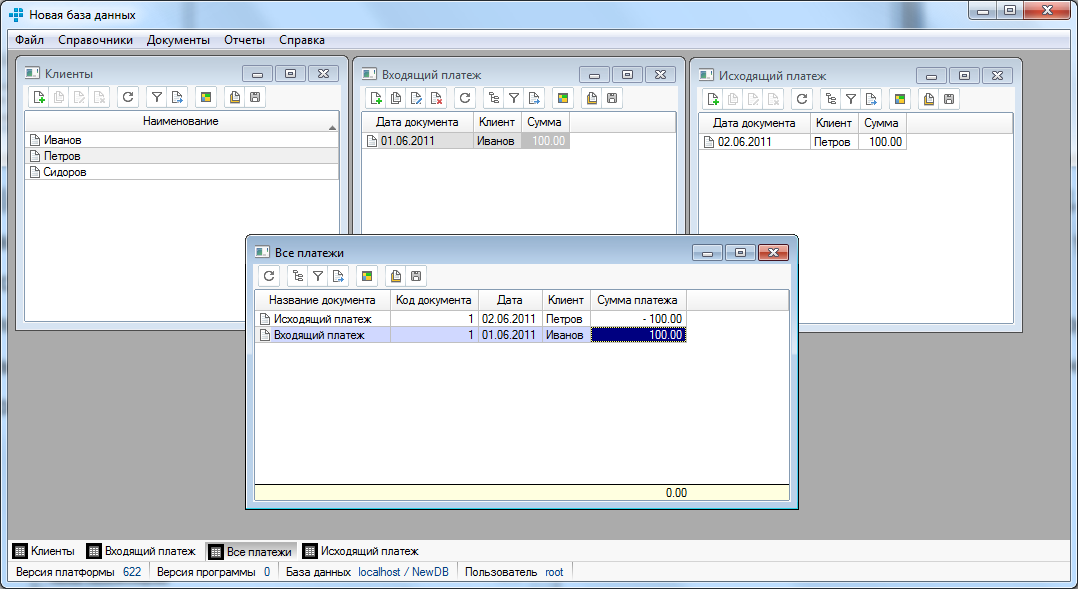Screen dimensions: 1078x589
Task: Select the Исходящий платеж row in Все платежи
Action: click(322, 319)
